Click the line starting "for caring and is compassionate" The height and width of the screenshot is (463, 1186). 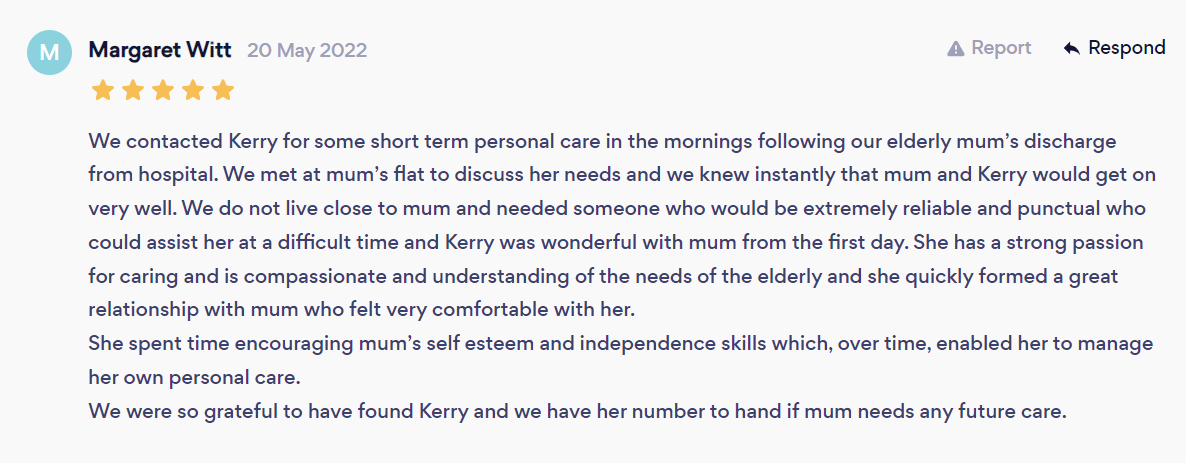pyautogui.click(x=603, y=277)
